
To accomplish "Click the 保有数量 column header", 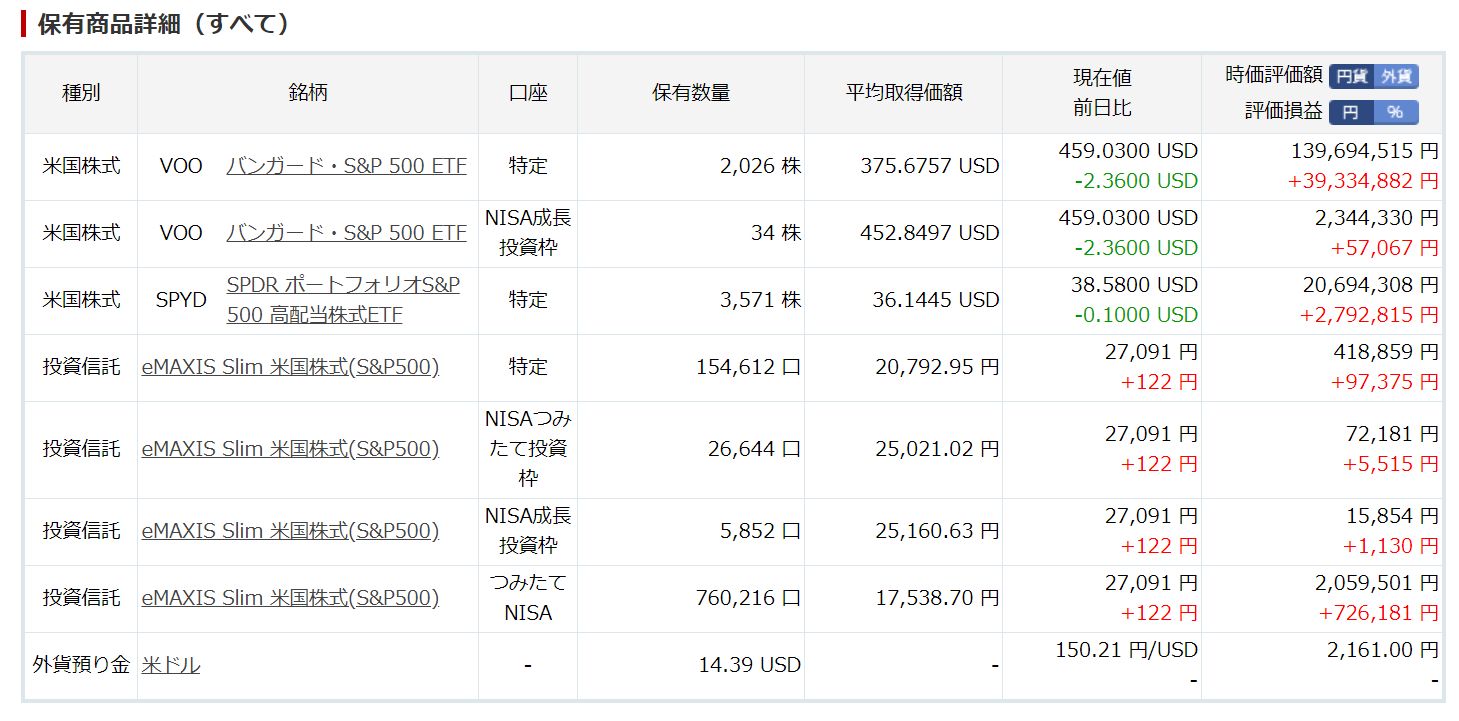I will [x=691, y=93].
